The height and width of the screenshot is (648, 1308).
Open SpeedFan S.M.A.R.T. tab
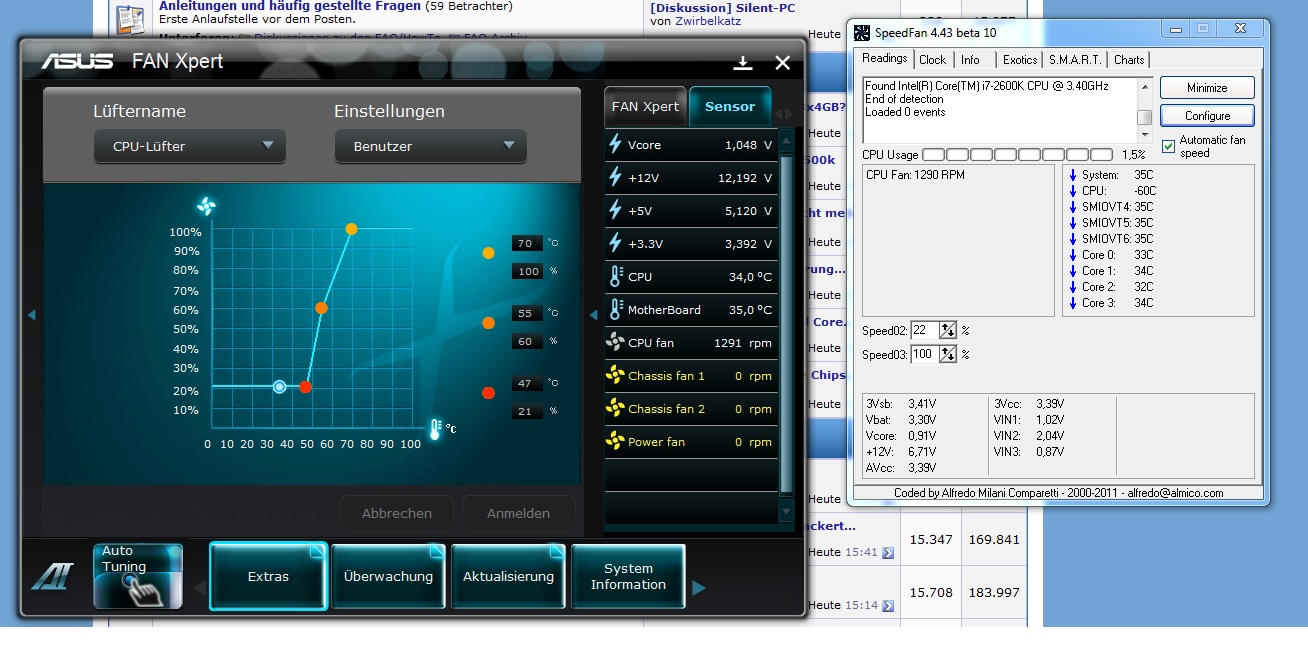1075,60
